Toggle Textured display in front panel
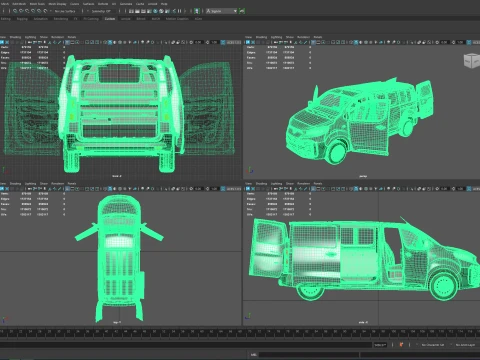480x360 pixels. coord(125,42)
